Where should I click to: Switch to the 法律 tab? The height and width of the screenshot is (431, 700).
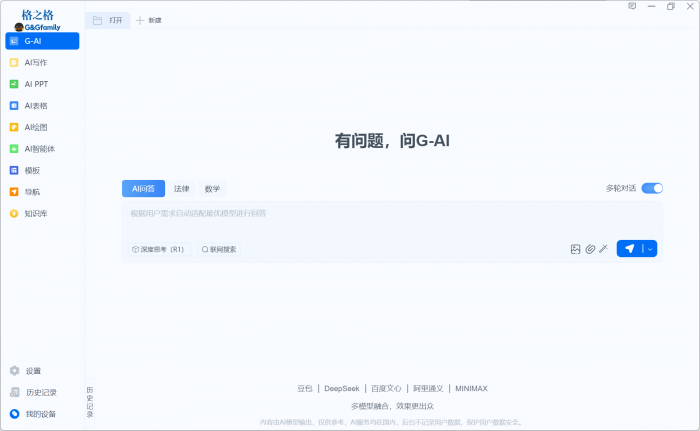(181, 188)
